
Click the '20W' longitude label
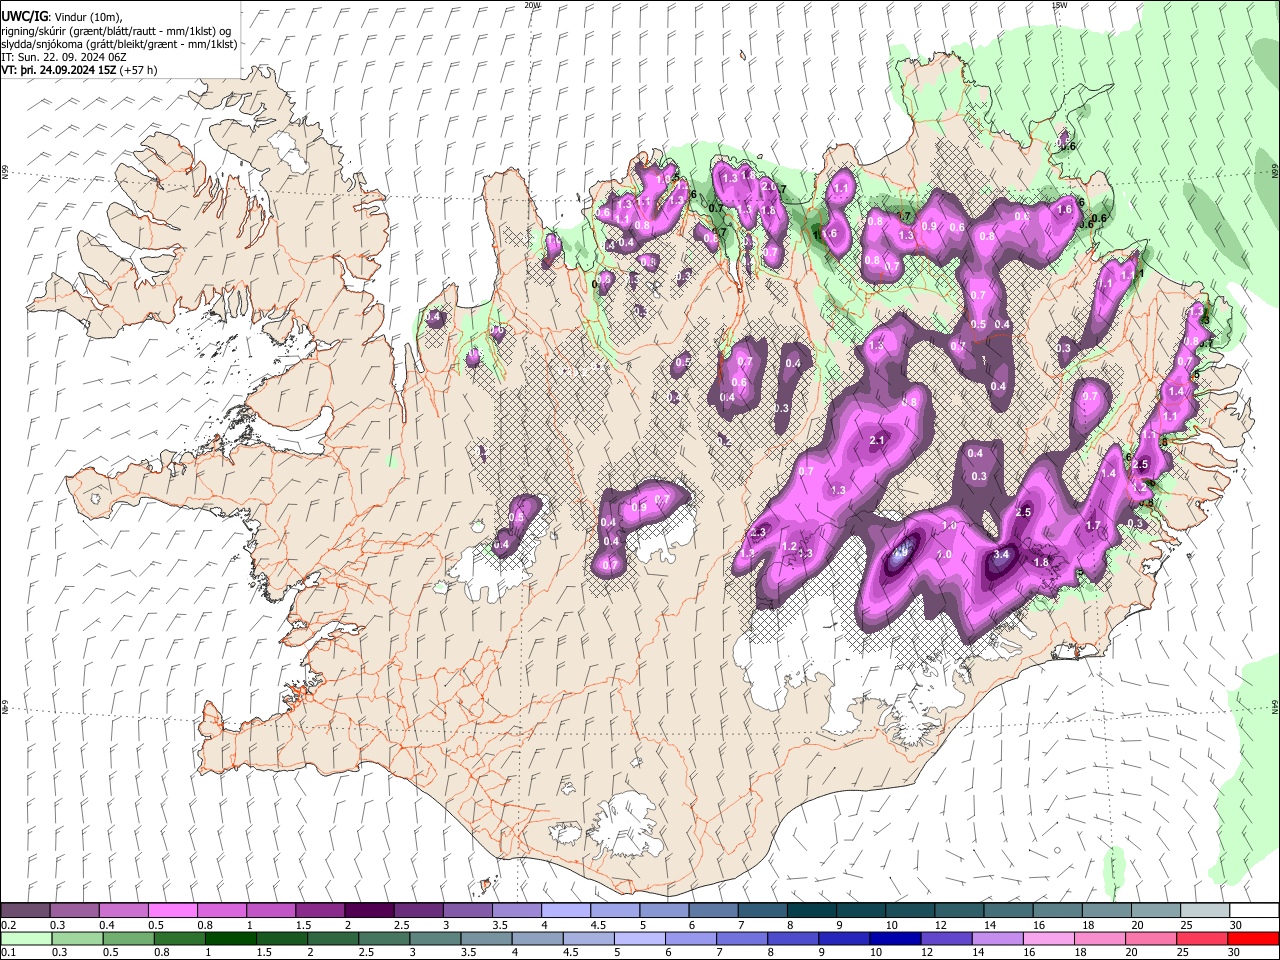[532, 5]
